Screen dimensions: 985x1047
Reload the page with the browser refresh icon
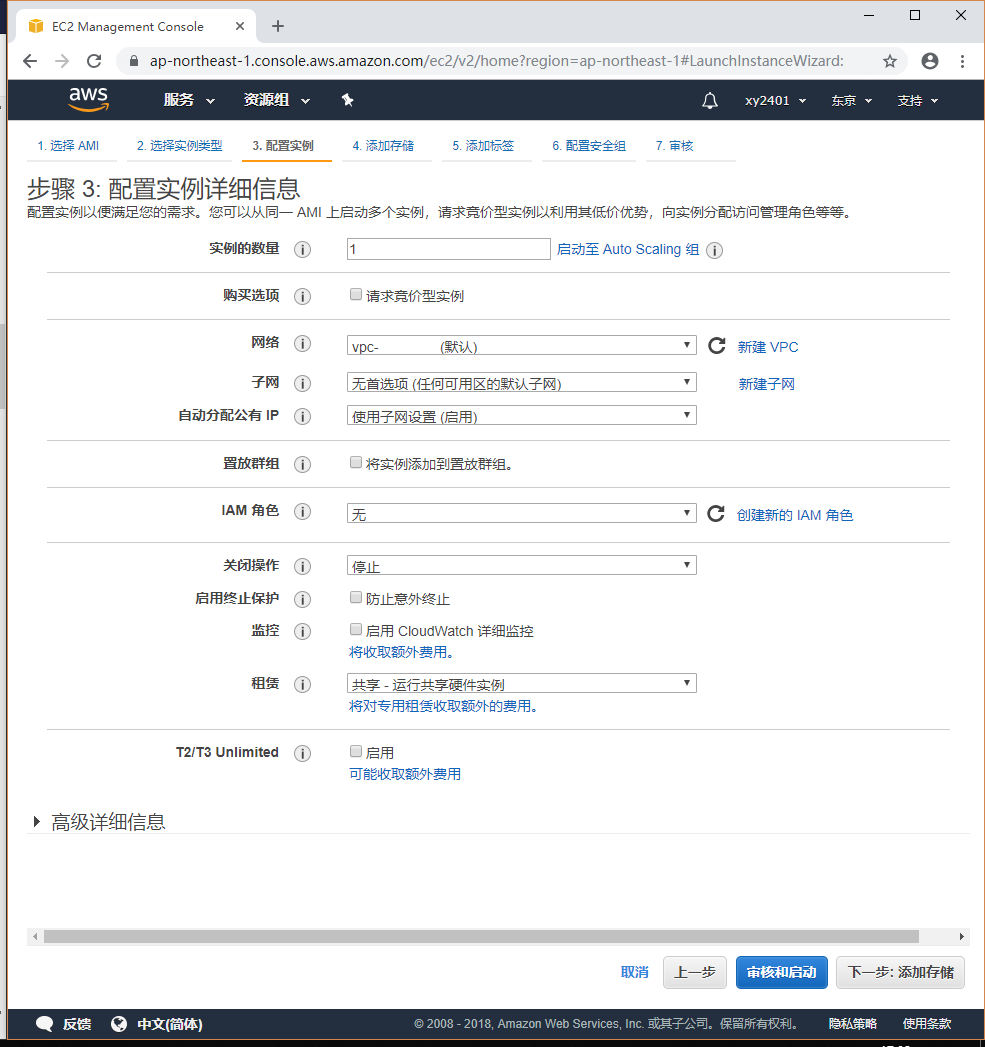94,61
